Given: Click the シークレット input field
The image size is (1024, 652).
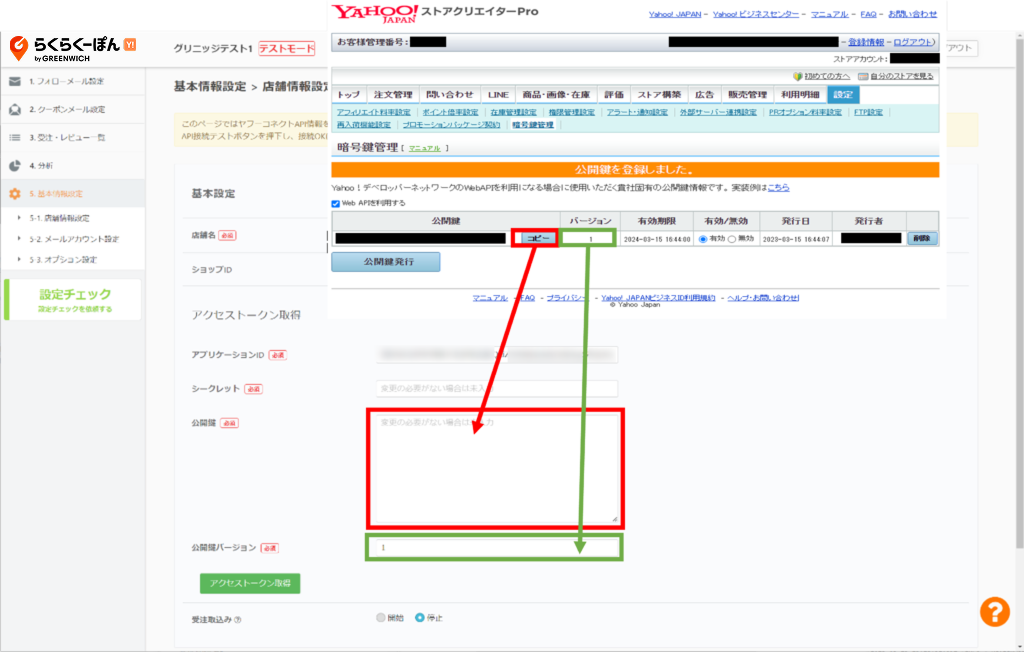Looking at the screenshot, I should click(x=497, y=389).
